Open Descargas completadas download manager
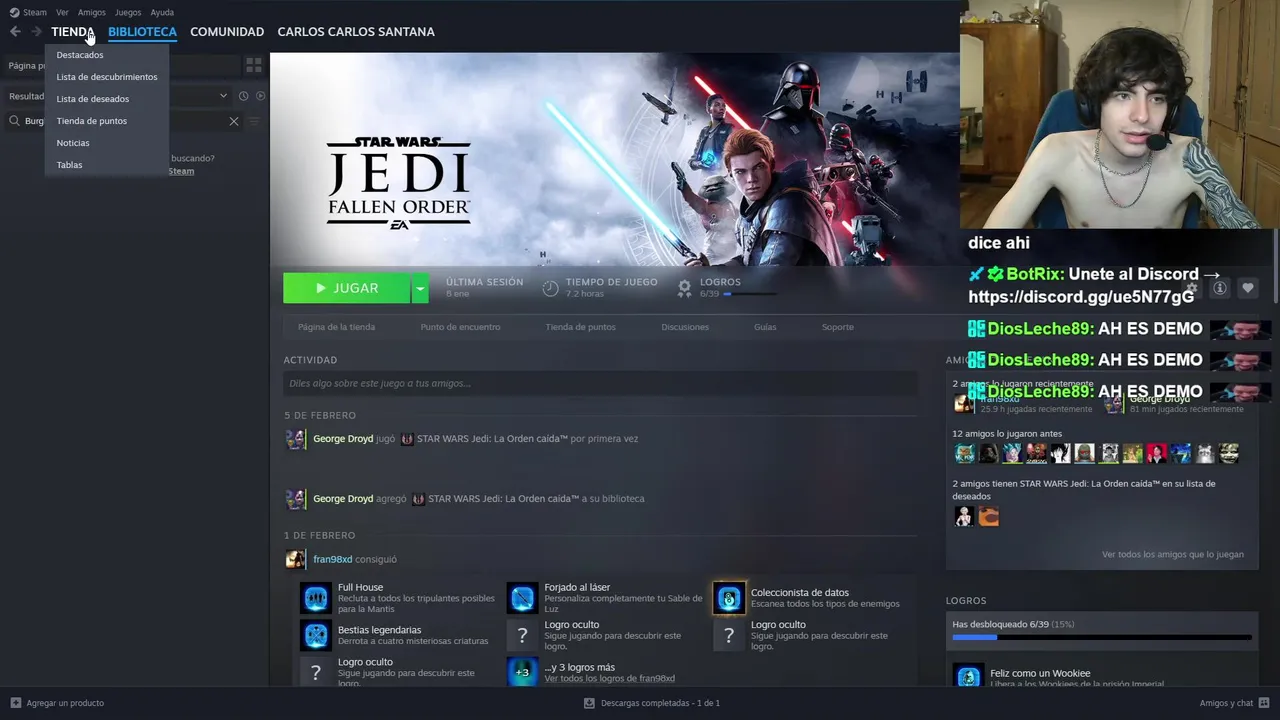The image size is (1280, 720). (x=652, y=703)
